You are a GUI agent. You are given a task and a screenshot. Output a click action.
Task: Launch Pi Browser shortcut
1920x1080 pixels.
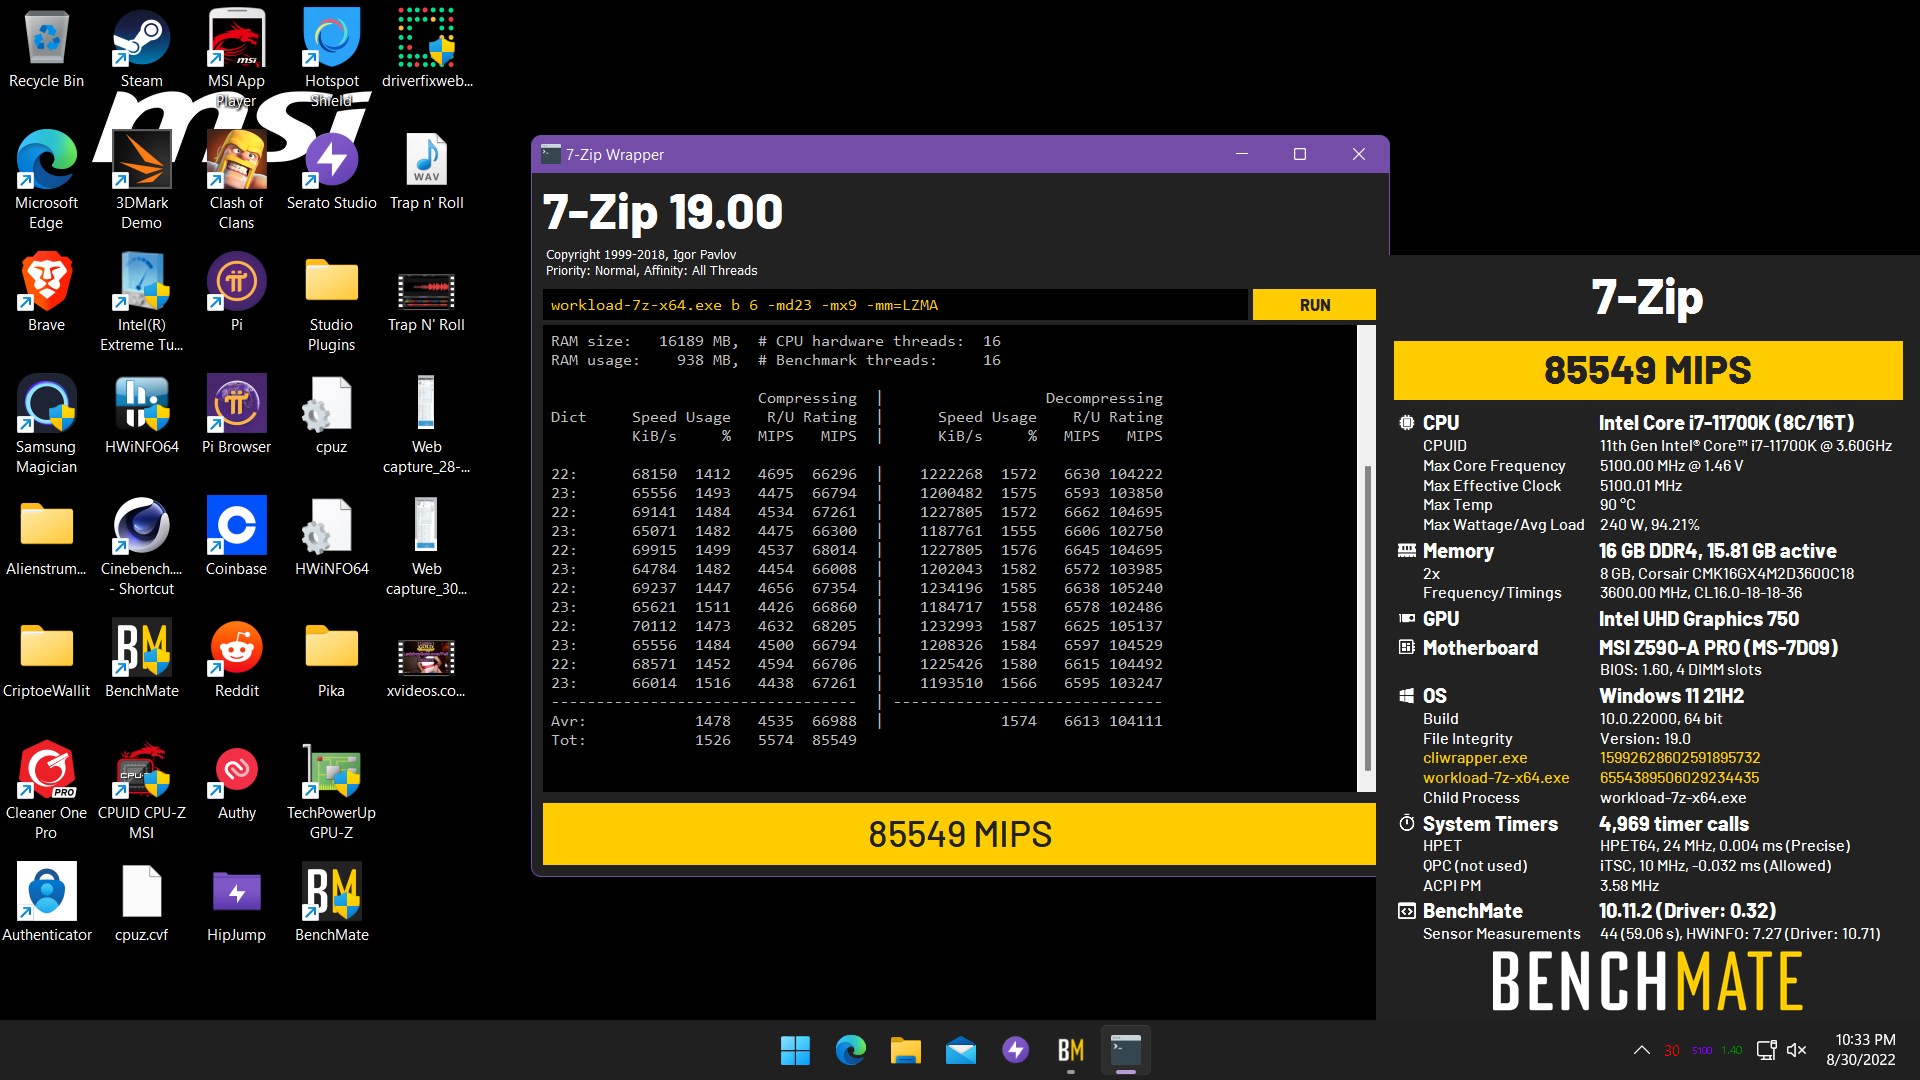coord(236,414)
